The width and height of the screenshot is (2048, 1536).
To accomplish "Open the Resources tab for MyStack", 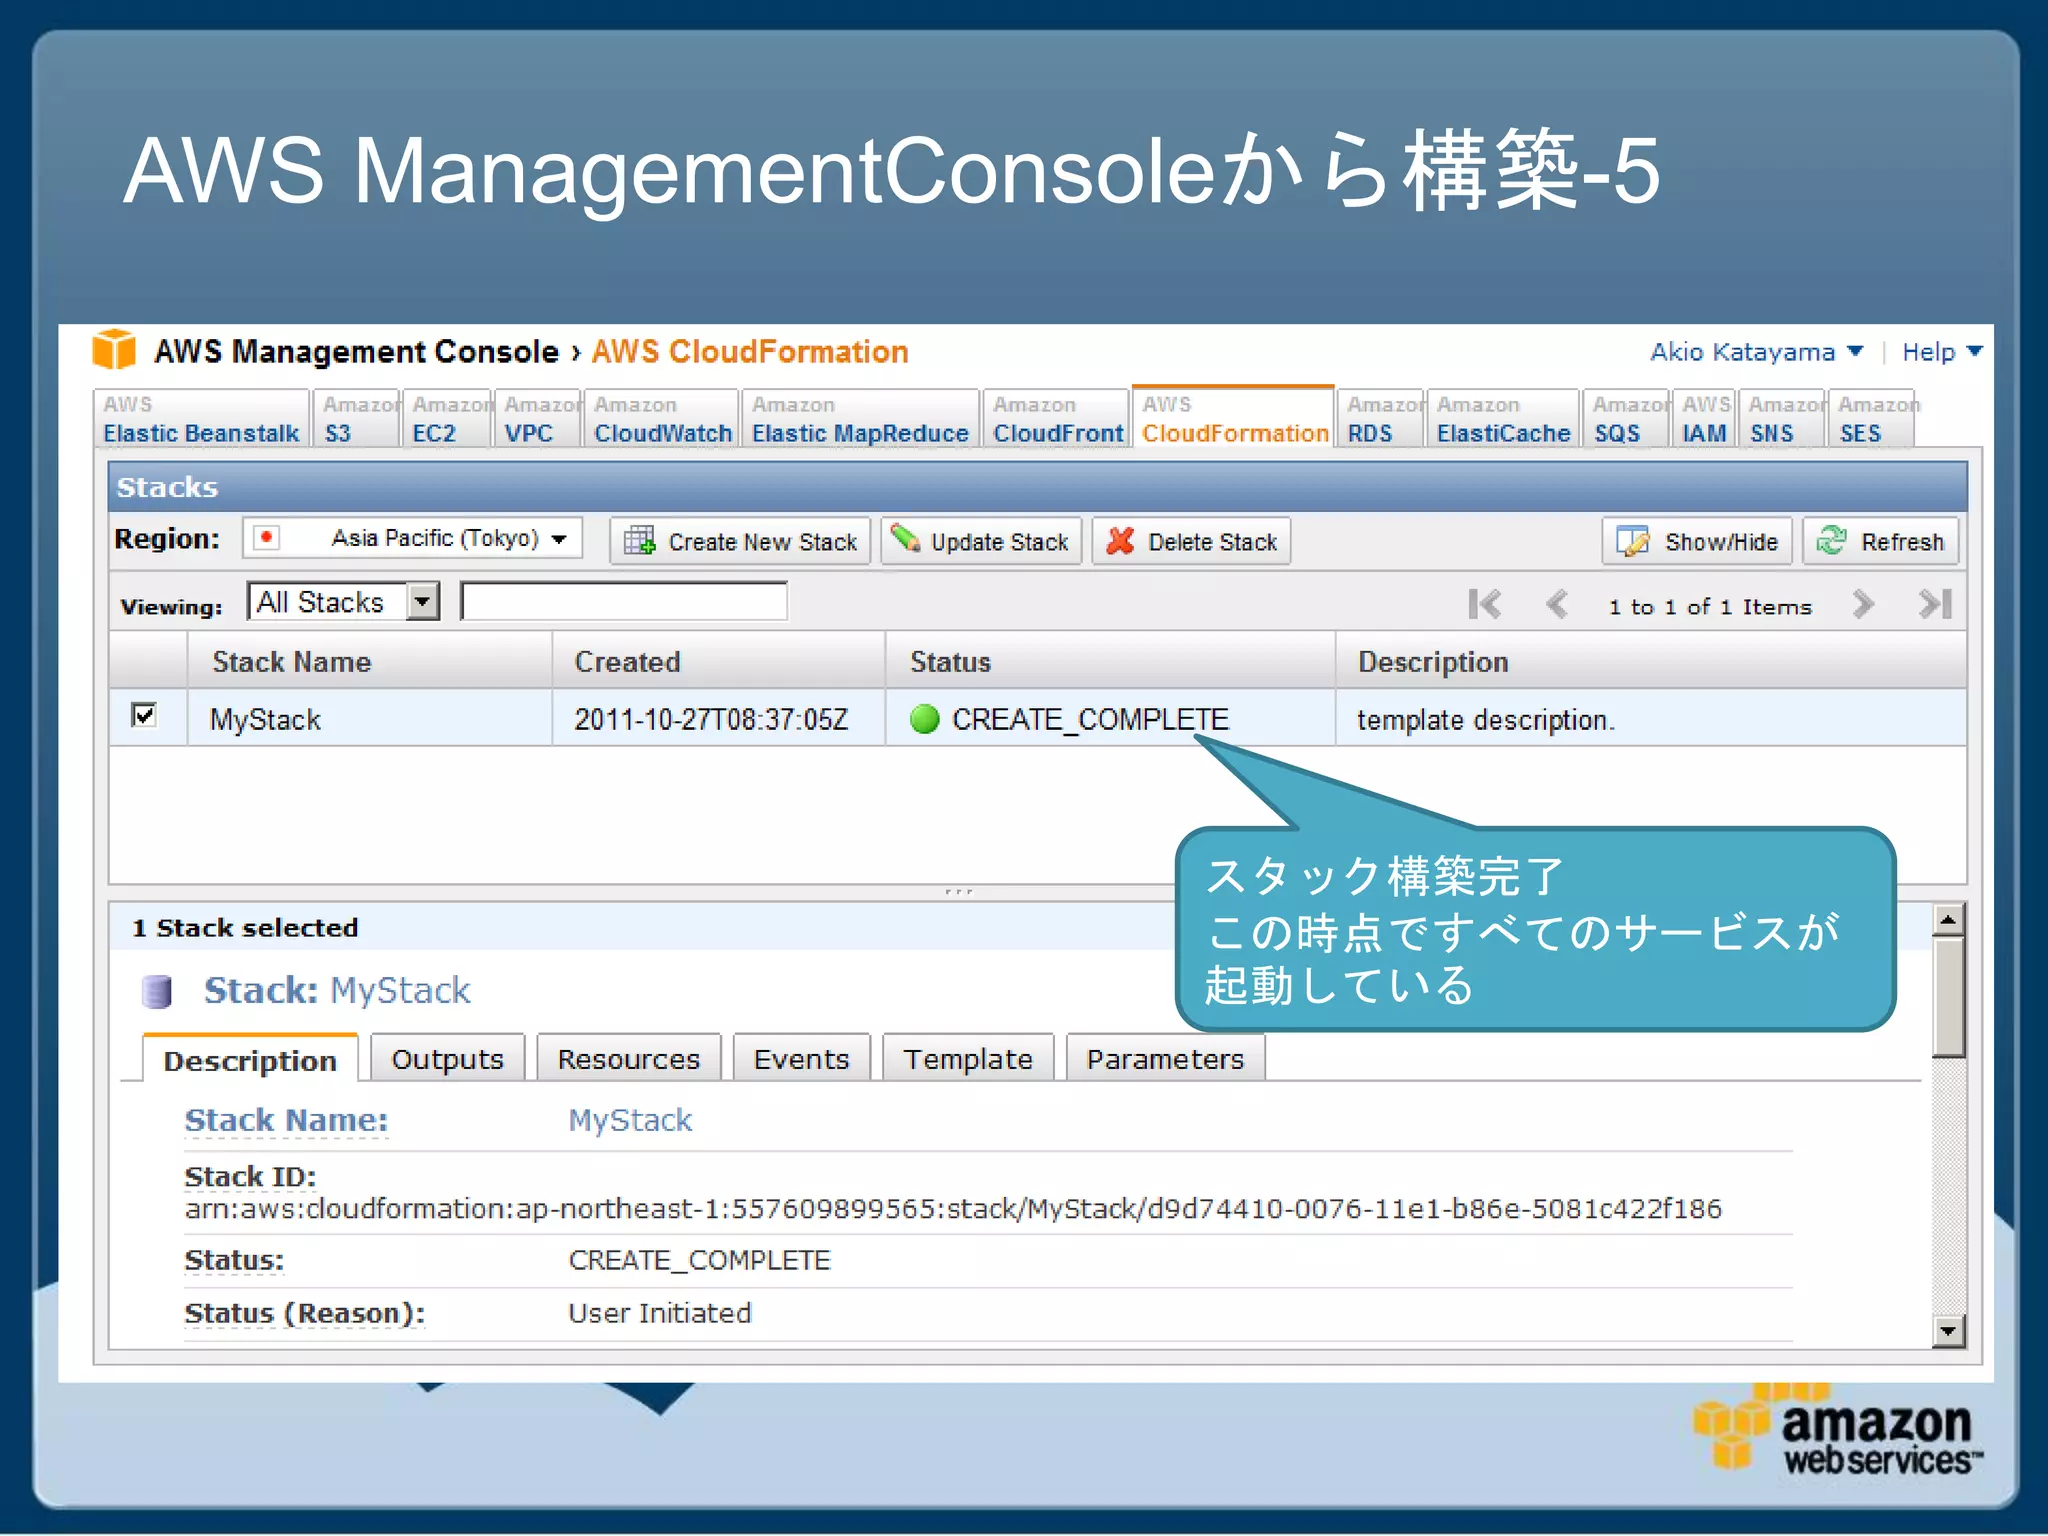I will coord(628,1058).
